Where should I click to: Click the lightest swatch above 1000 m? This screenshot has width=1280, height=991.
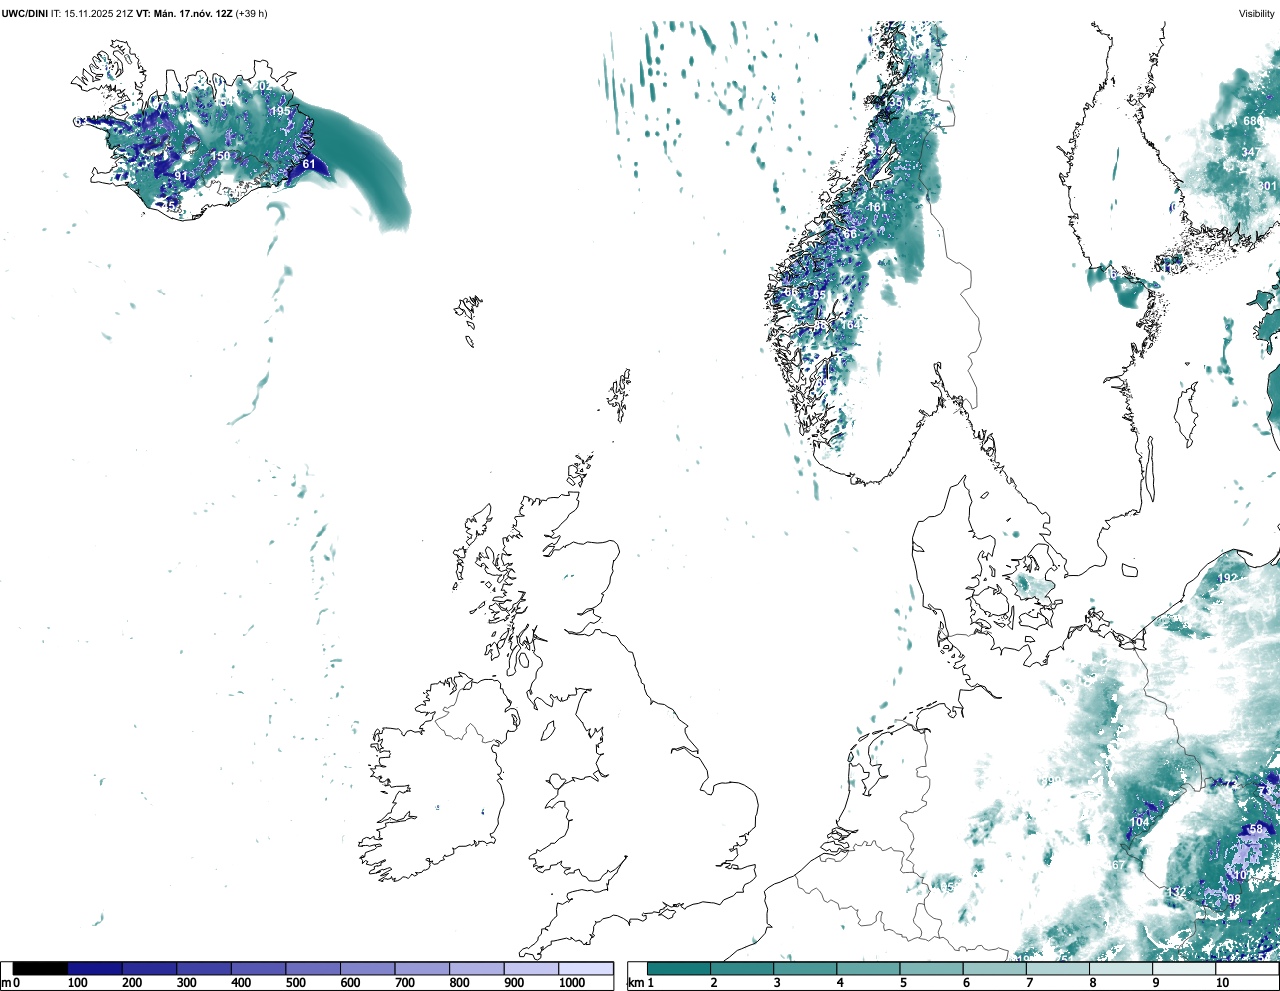pyautogui.click(x=585, y=969)
